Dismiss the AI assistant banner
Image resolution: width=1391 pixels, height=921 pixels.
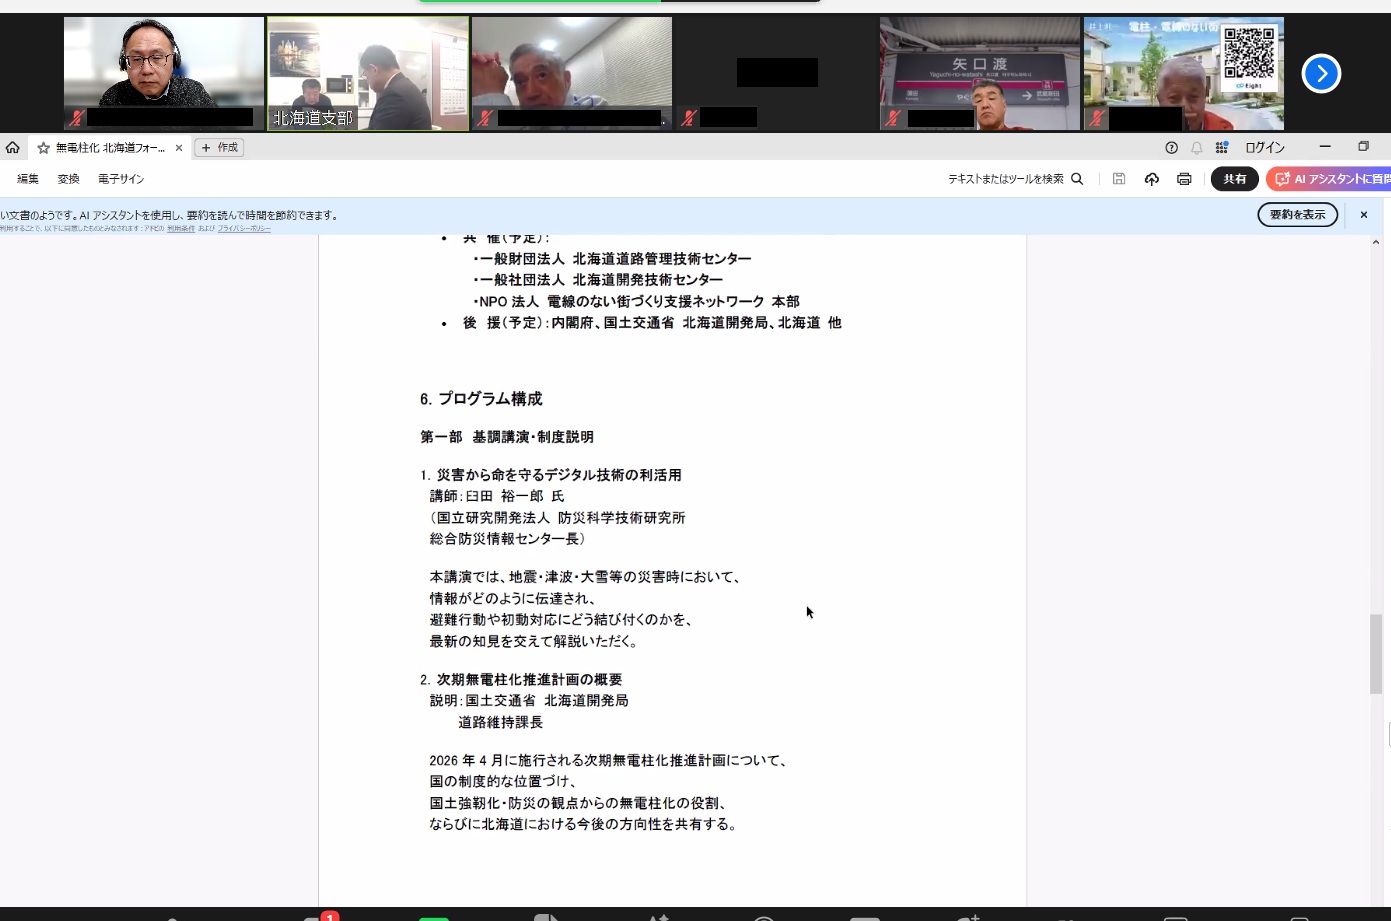click(x=1363, y=215)
